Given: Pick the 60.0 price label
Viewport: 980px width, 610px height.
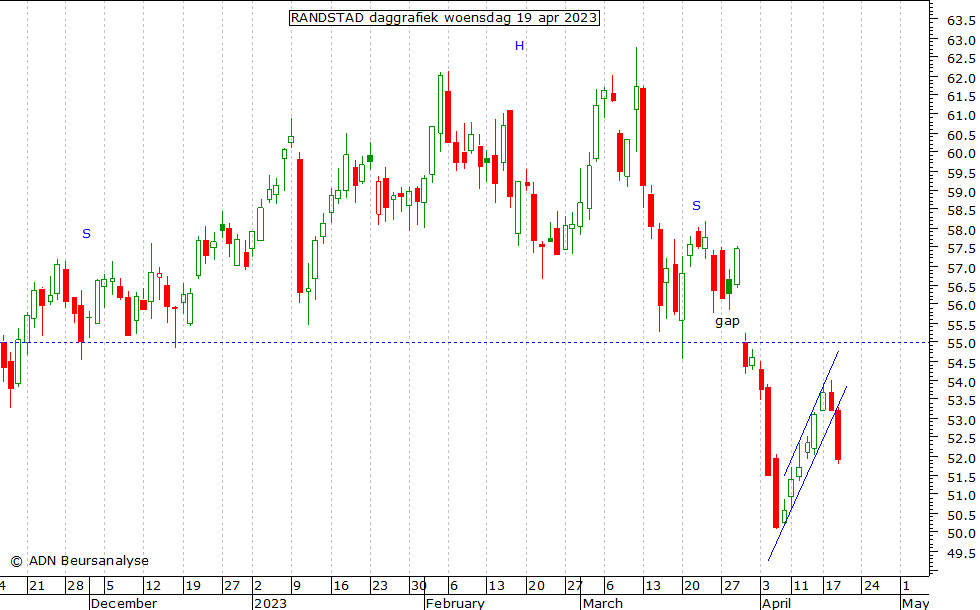Looking at the screenshot, I should pos(961,154).
